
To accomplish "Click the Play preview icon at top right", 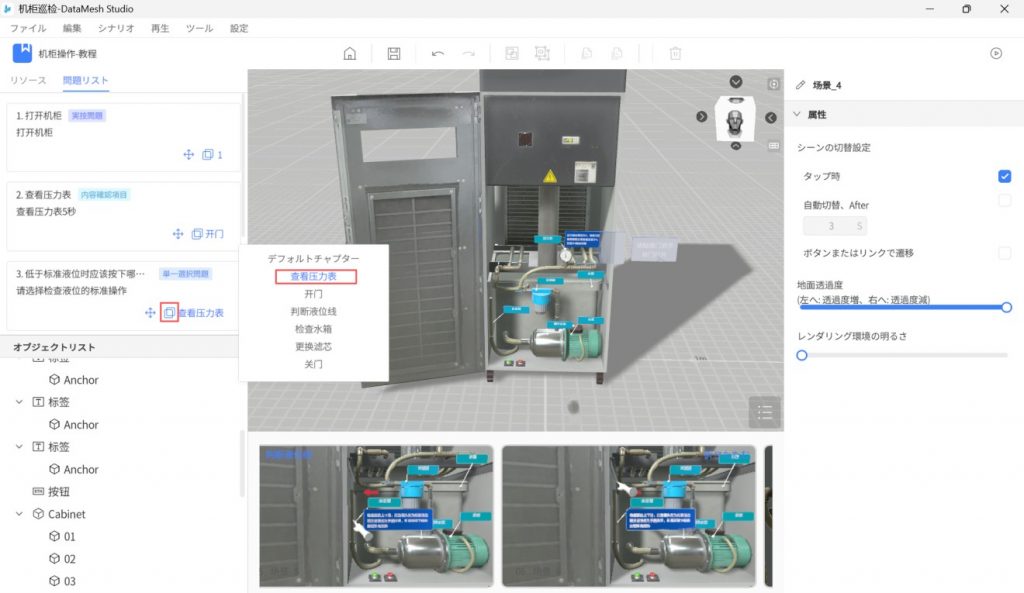I will click(x=996, y=53).
